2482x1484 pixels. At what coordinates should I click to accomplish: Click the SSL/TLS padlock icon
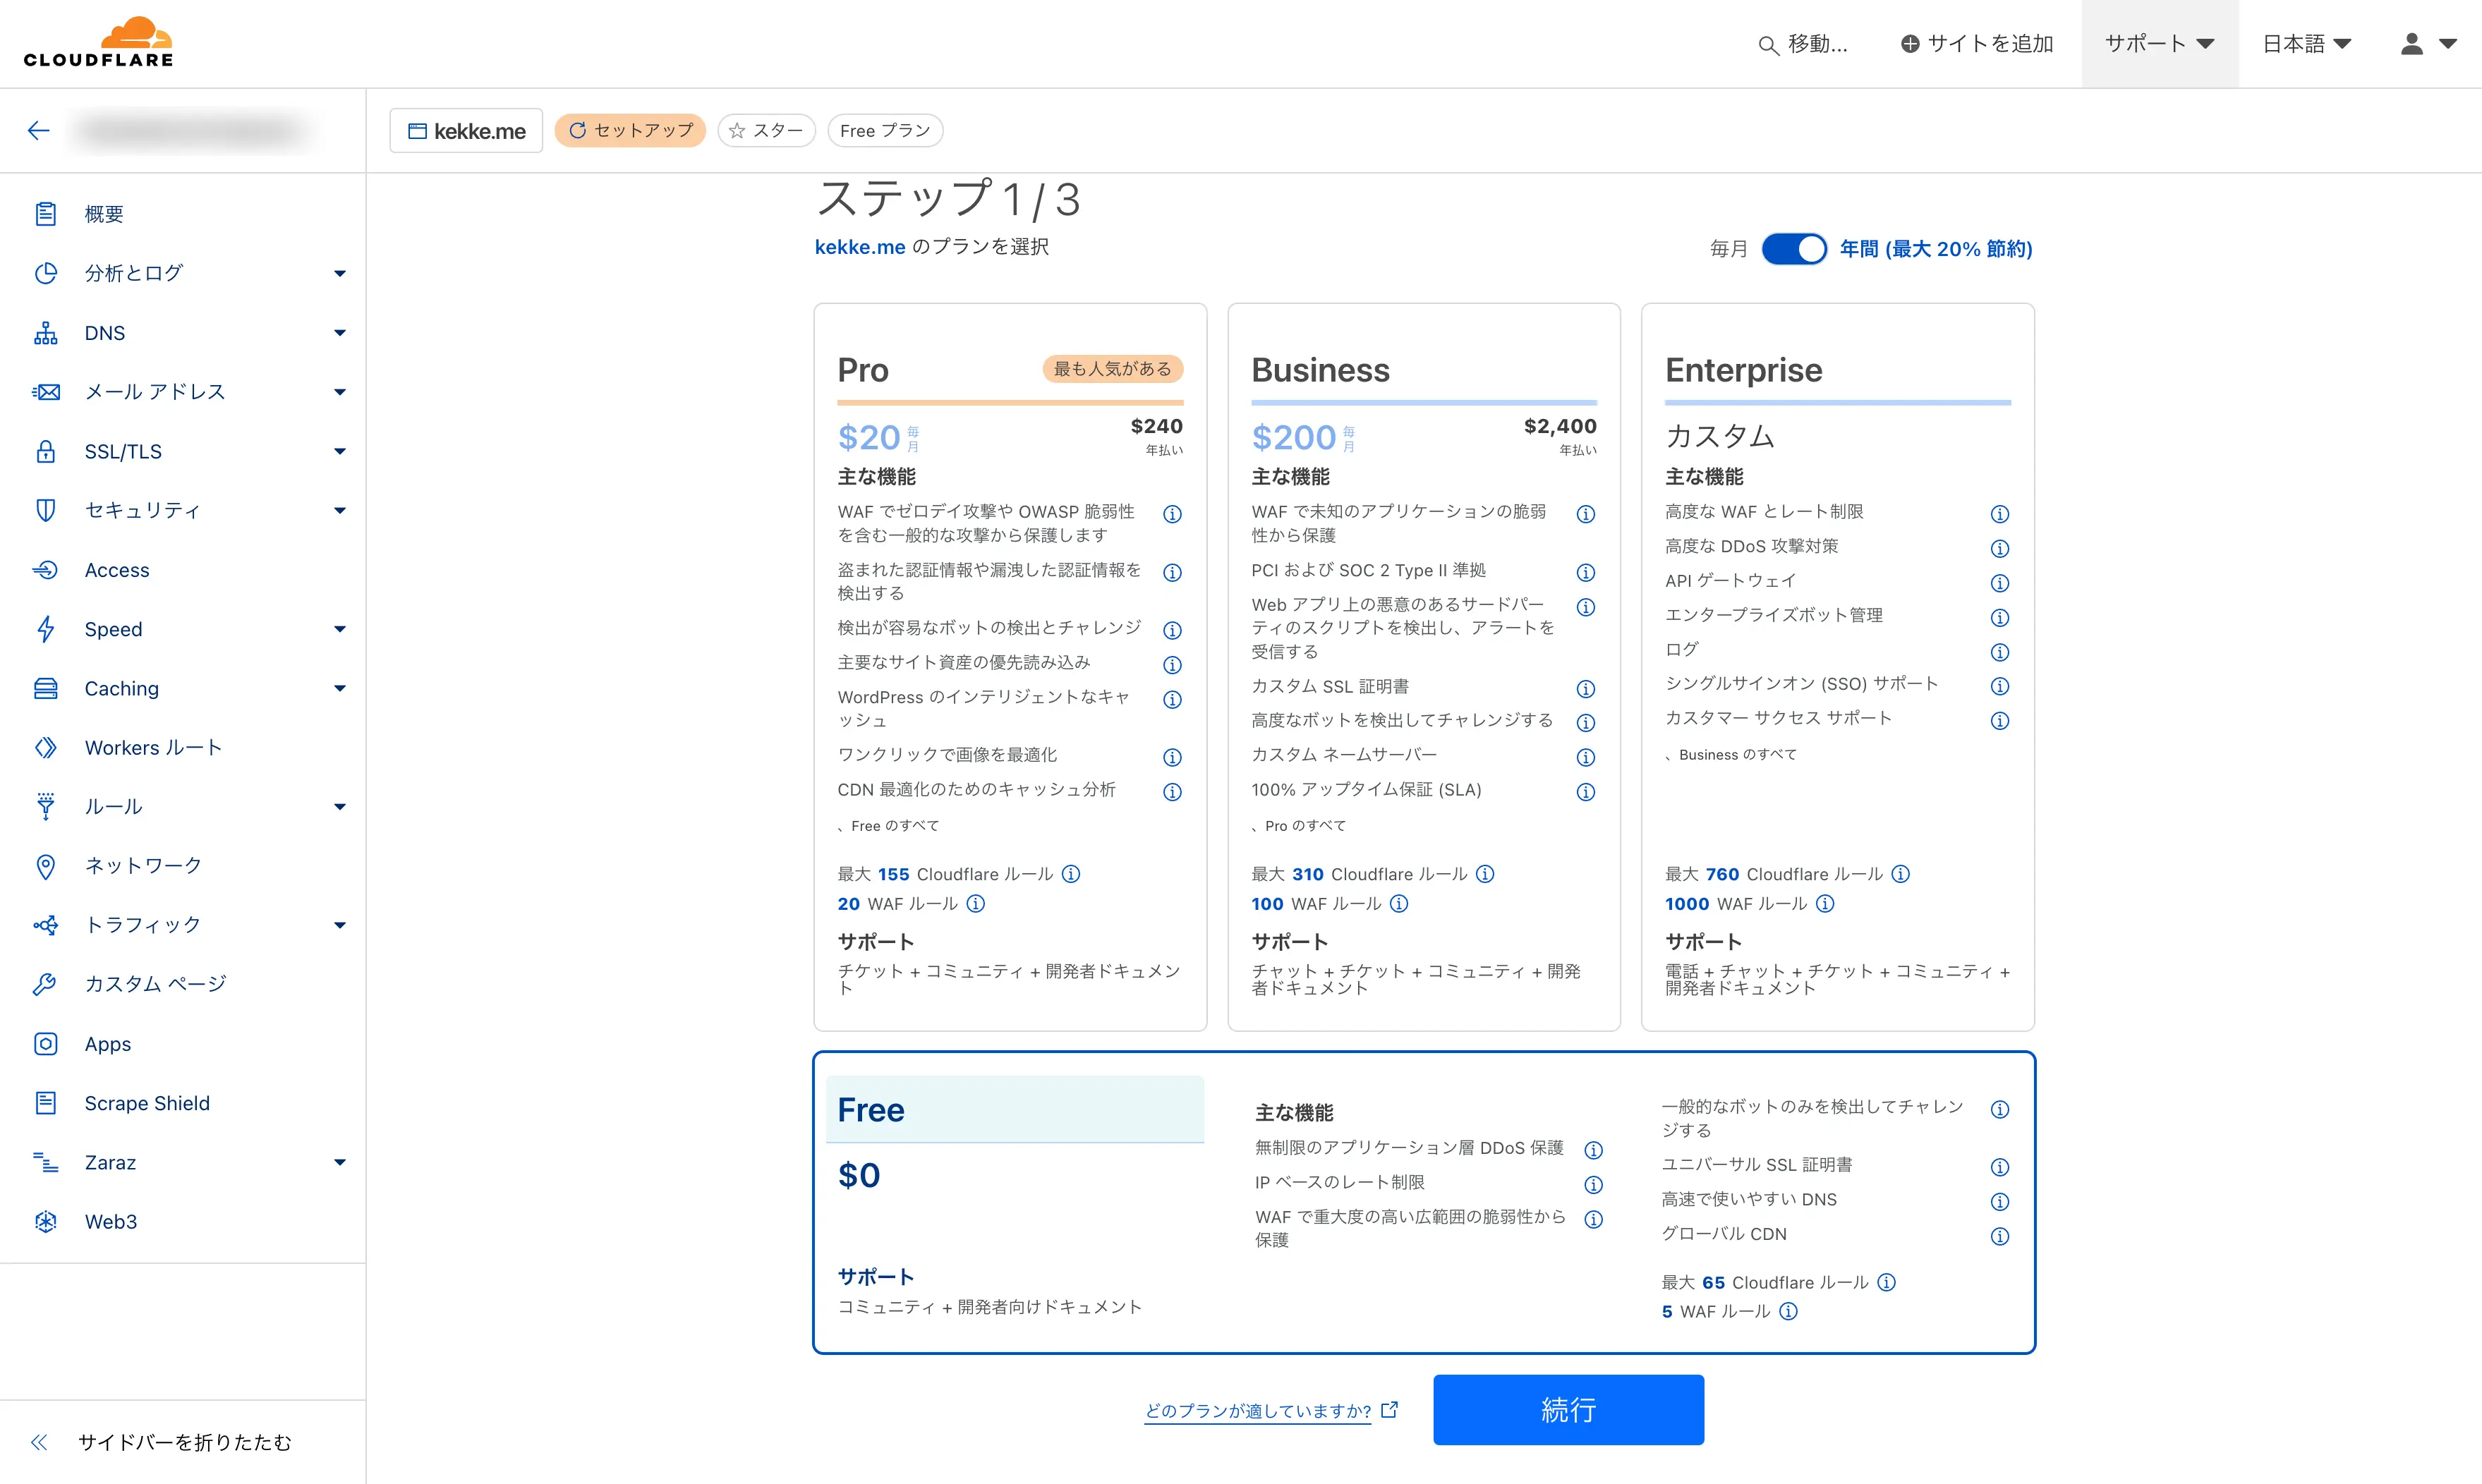[x=46, y=451]
